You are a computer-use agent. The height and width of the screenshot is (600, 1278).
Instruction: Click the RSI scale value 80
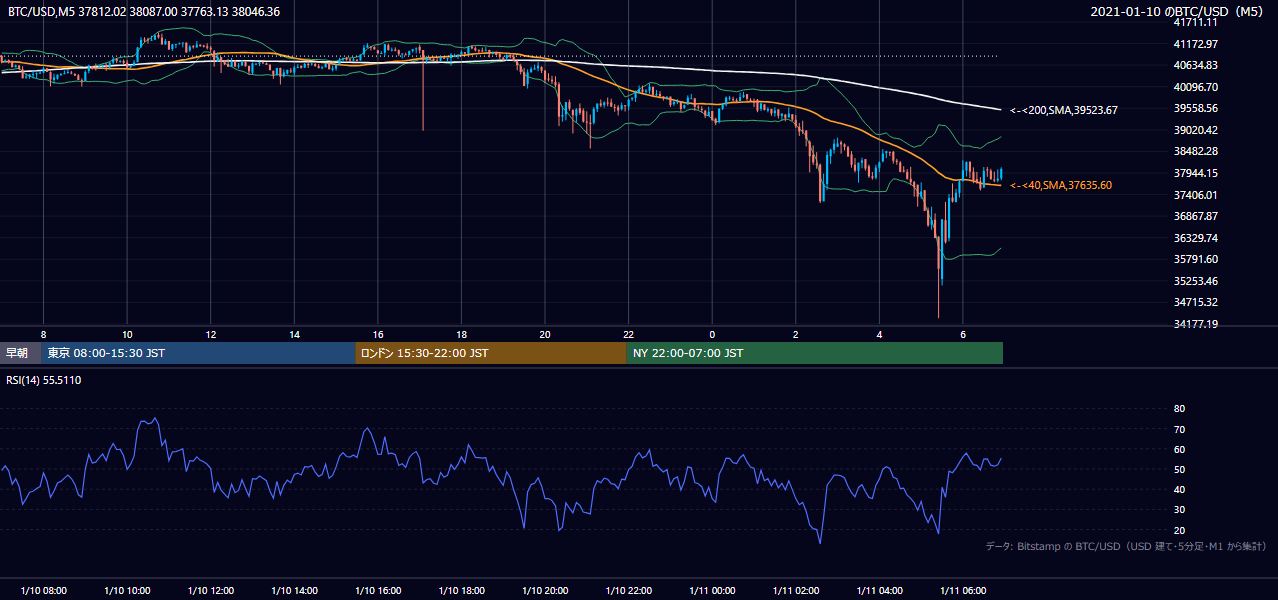(x=1179, y=409)
